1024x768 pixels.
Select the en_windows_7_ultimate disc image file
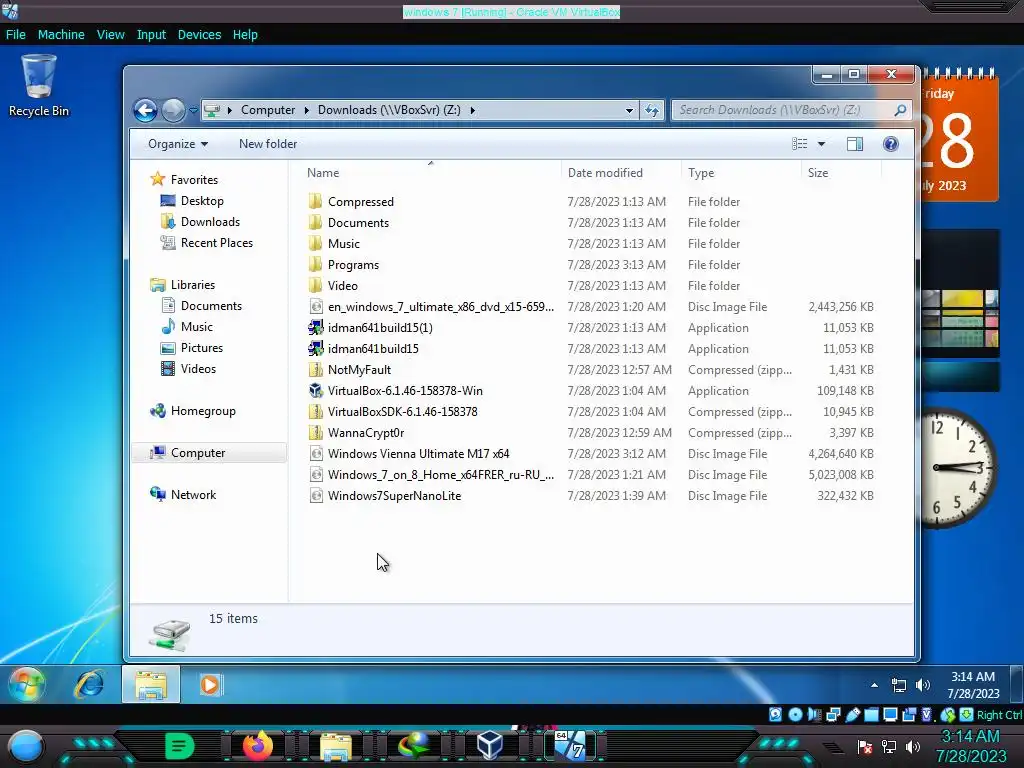coord(440,306)
